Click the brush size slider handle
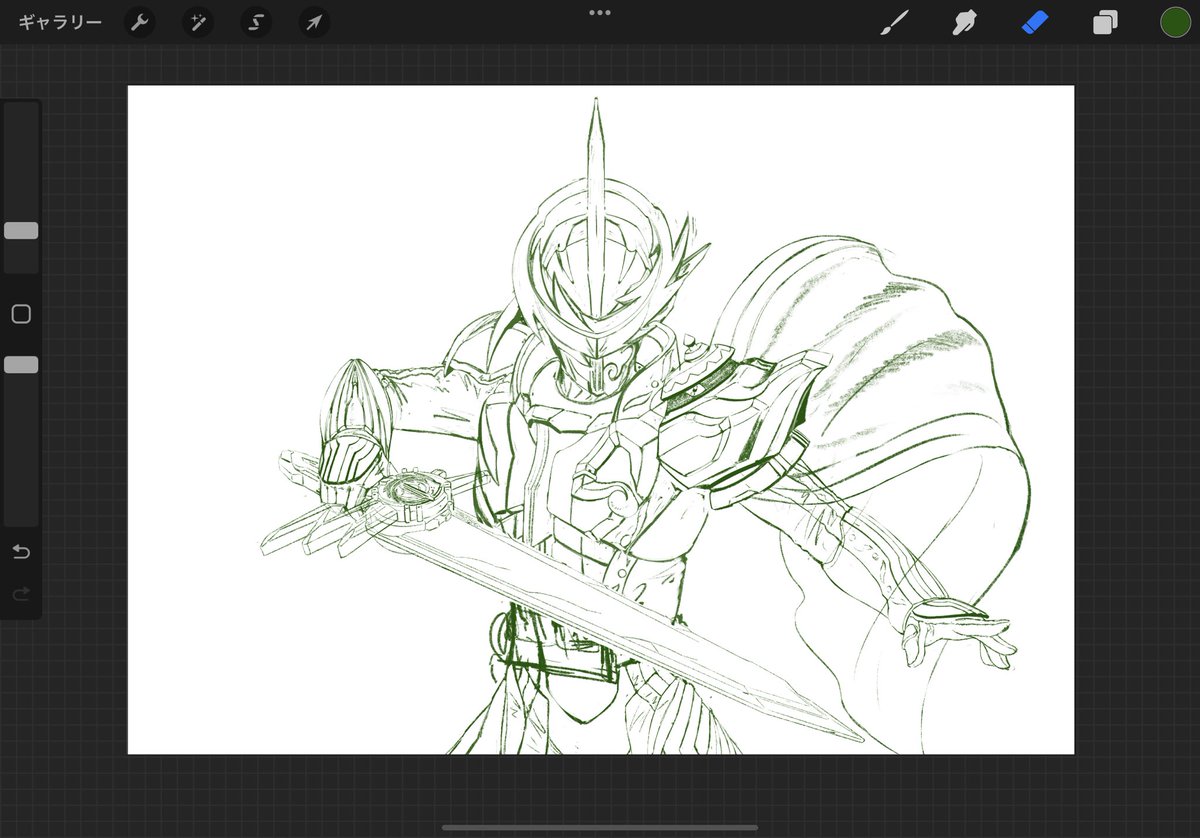 coord(21,231)
